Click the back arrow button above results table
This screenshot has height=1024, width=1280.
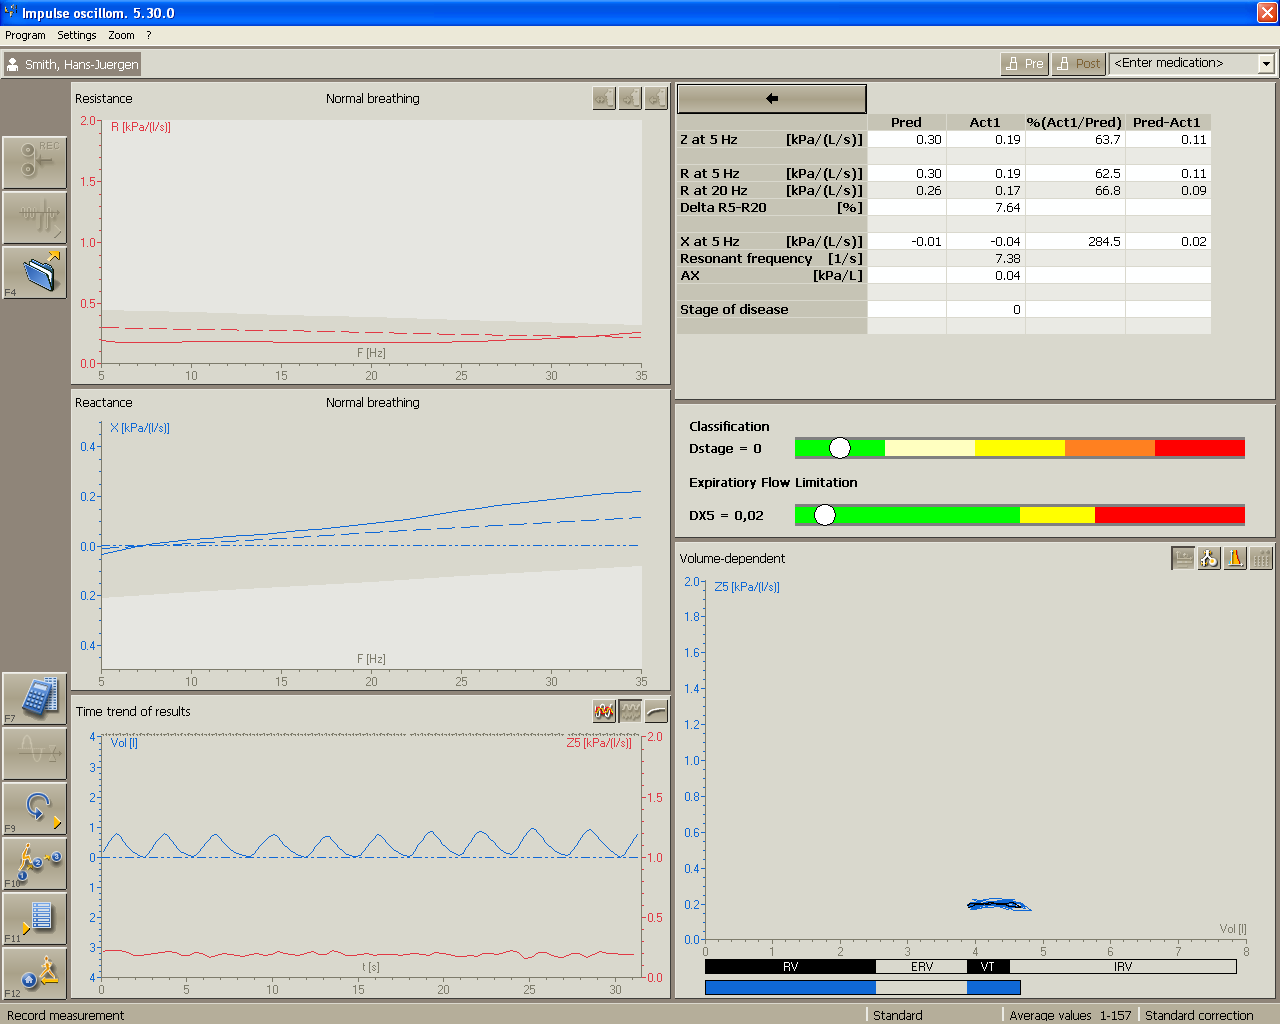pos(771,99)
